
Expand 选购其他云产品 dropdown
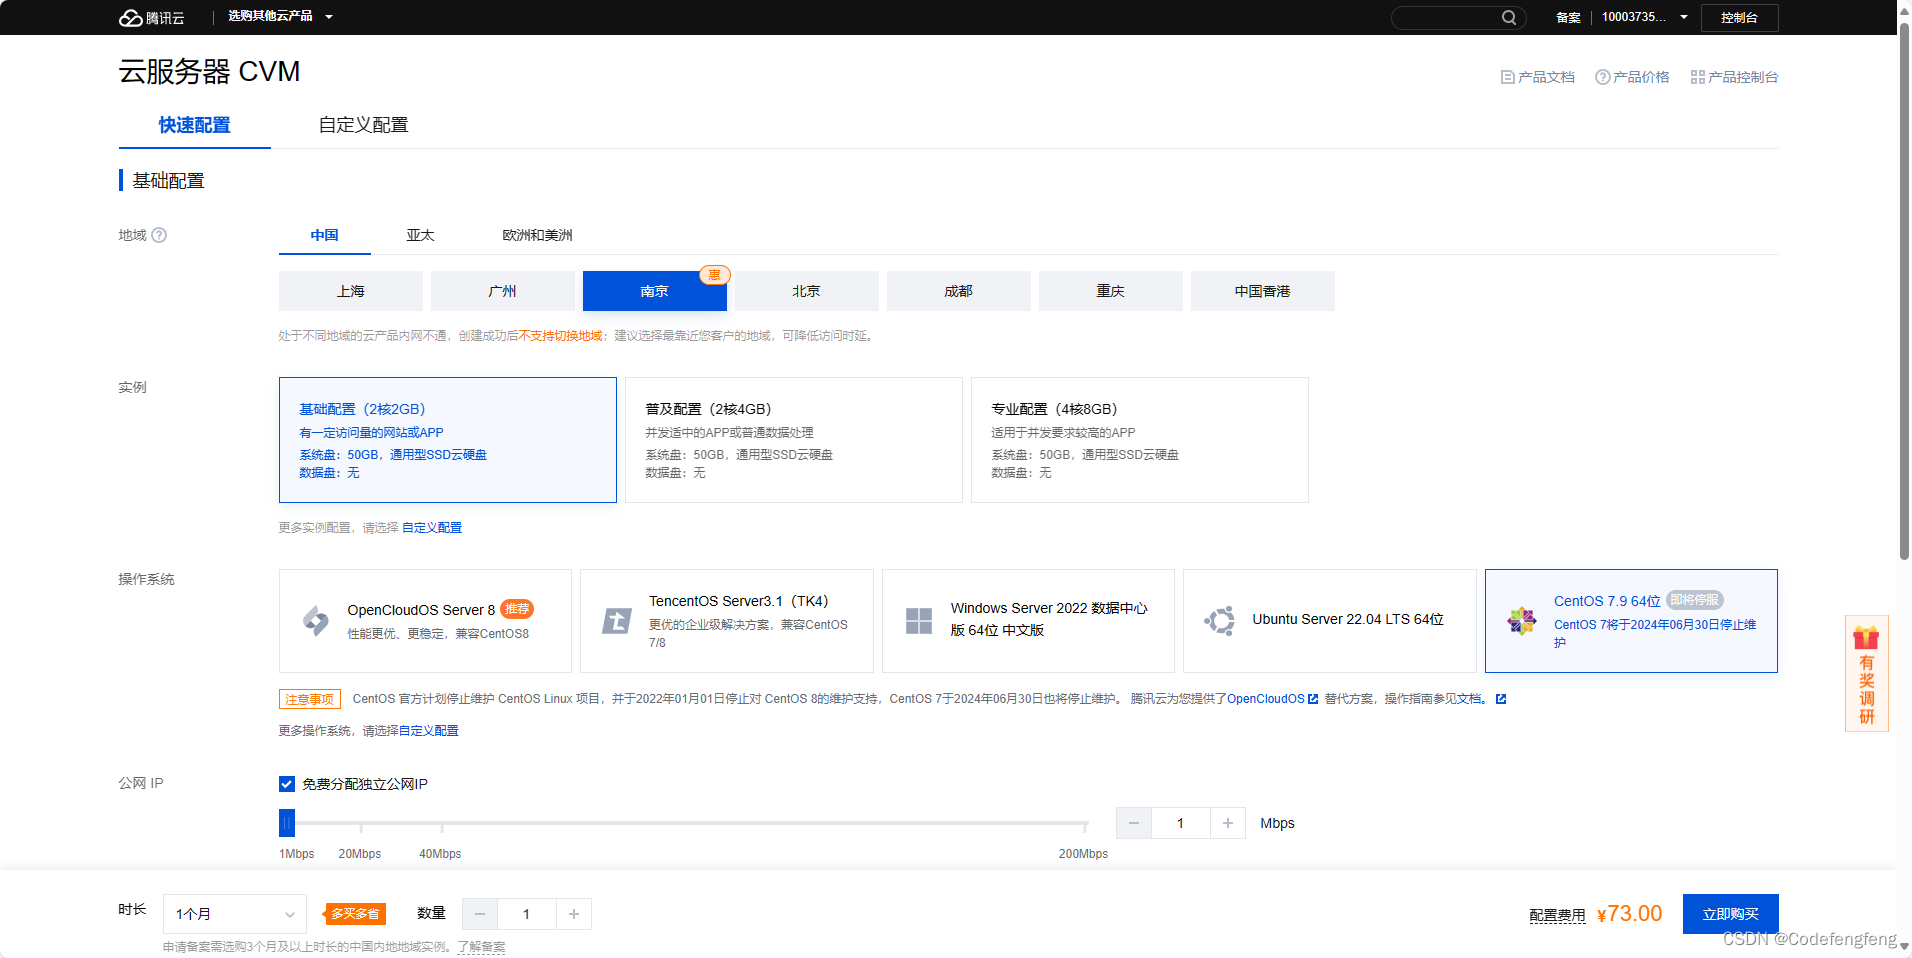pos(280,17)
